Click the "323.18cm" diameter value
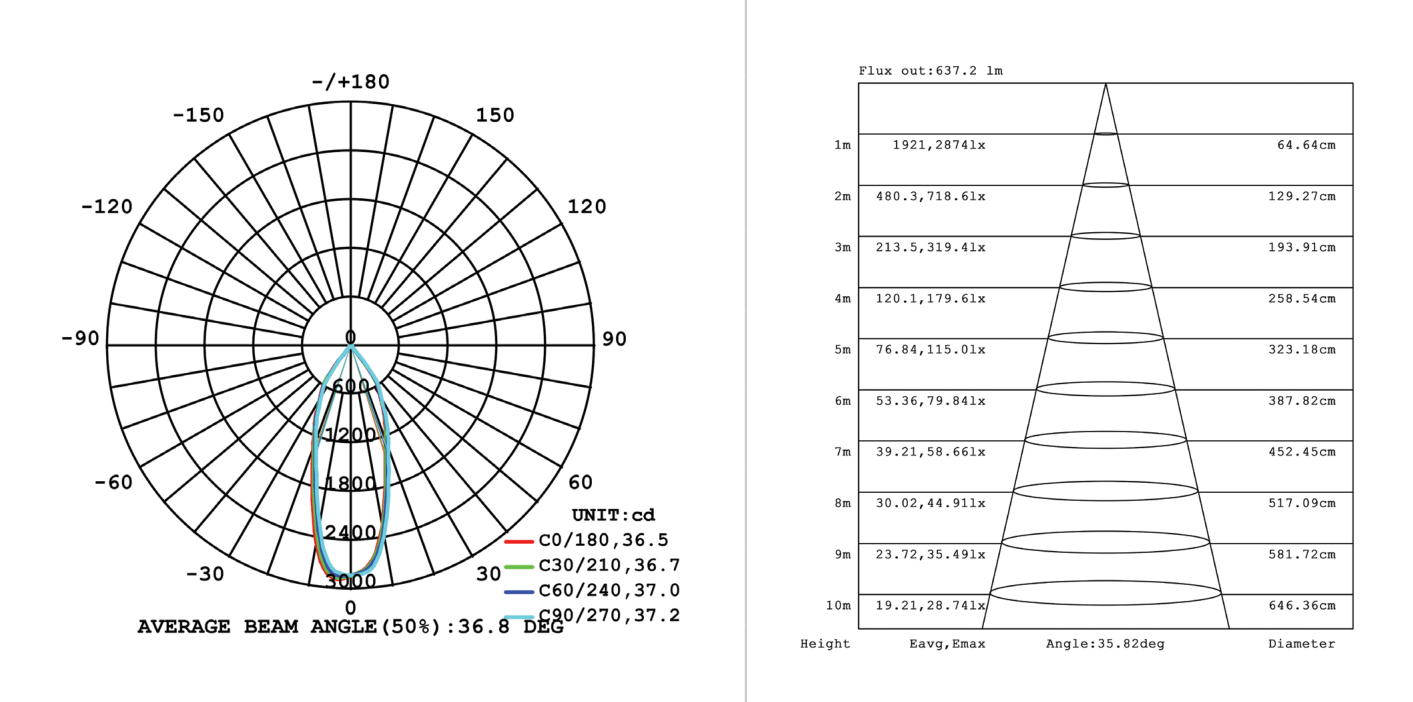Image resolution: width=1413 pixels, height=702 pixels. pos(1302,349)
